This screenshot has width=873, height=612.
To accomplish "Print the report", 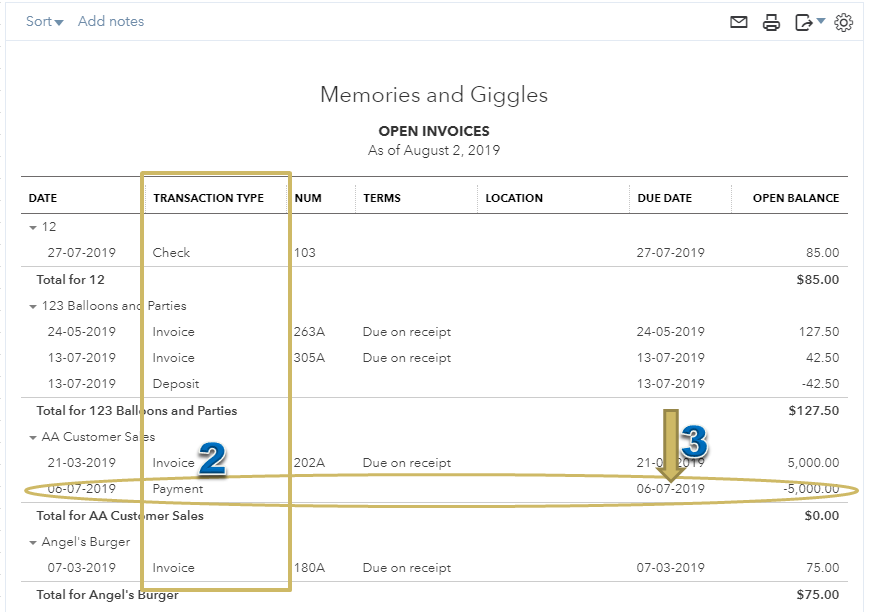I will 770,21.
